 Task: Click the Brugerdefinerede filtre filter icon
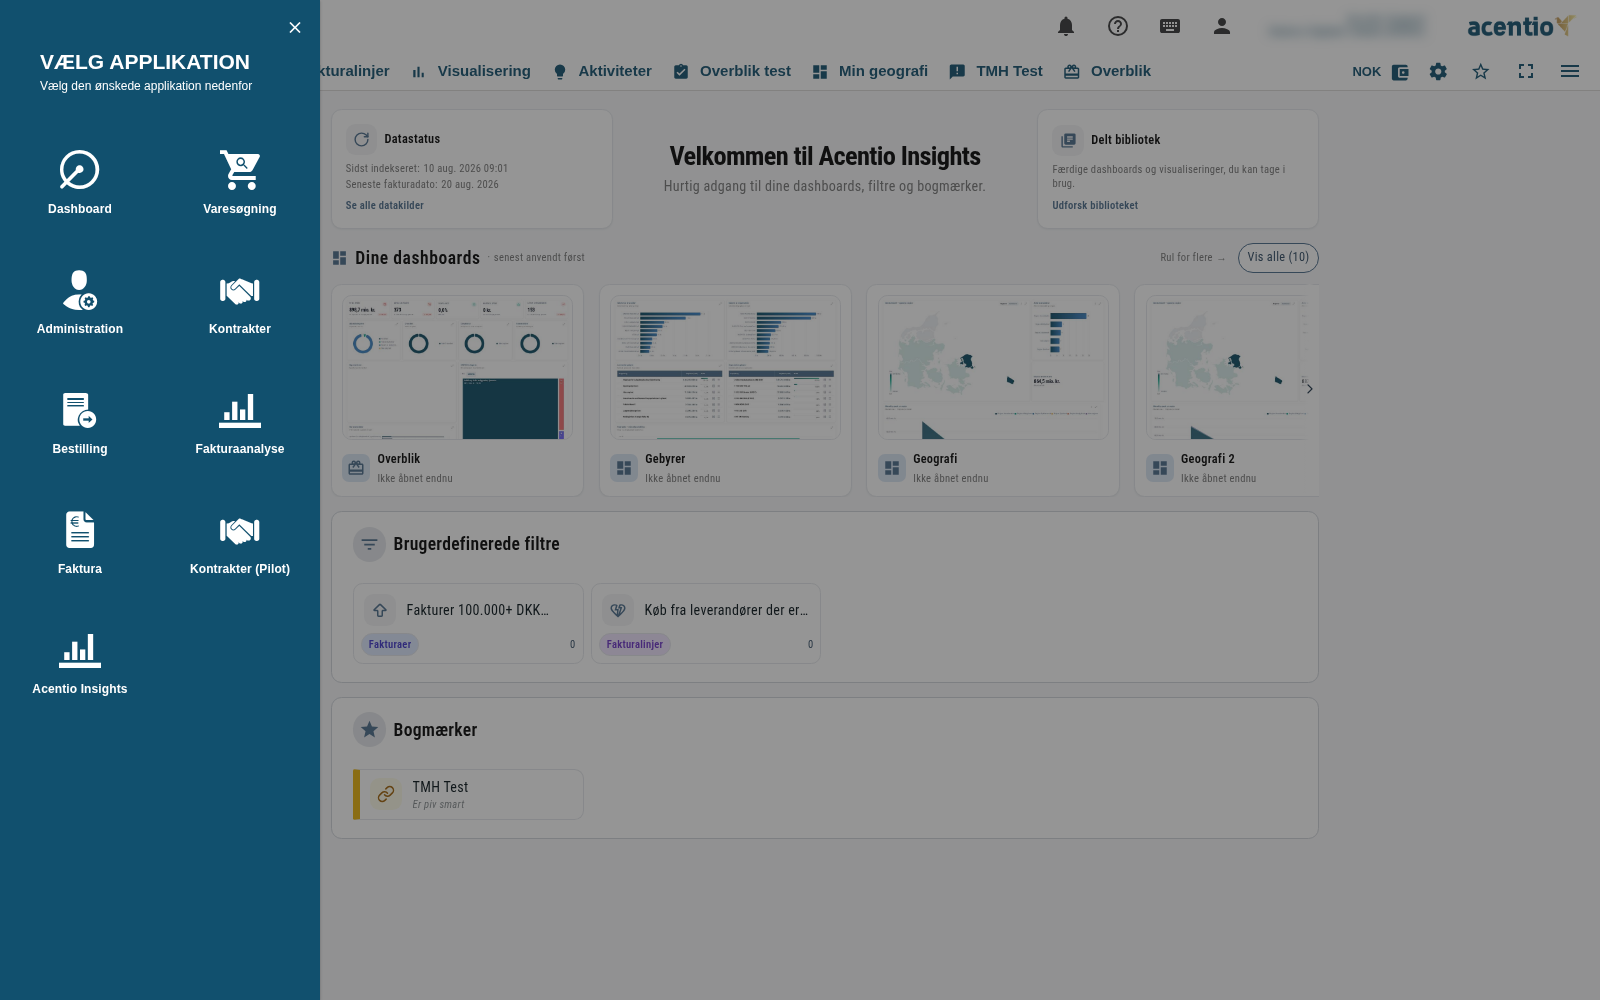[369, 544]
